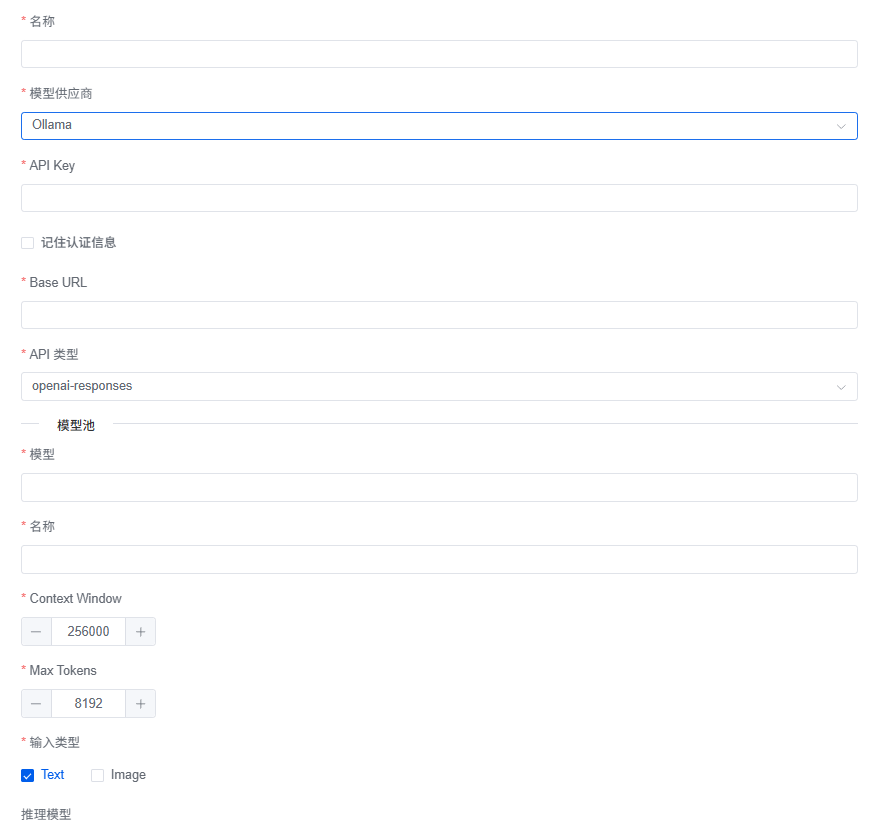Increase the Context Window value with plus
Screen dimensions: 883x836
click(x=140, y=632)
